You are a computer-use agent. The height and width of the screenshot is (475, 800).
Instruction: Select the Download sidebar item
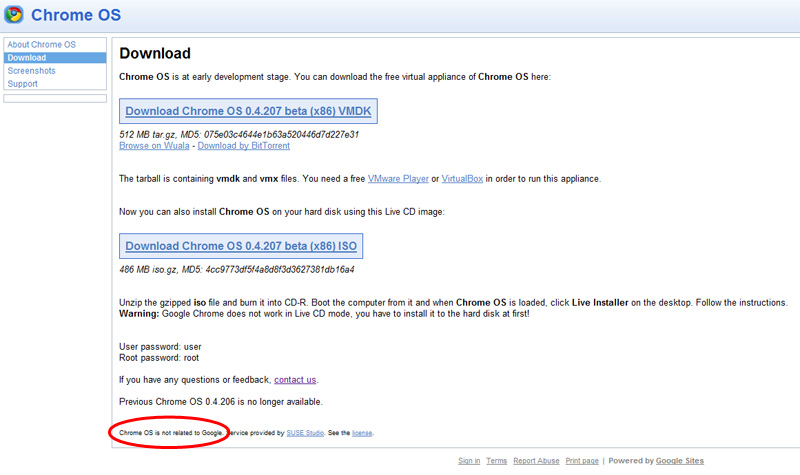click(55, 58)
